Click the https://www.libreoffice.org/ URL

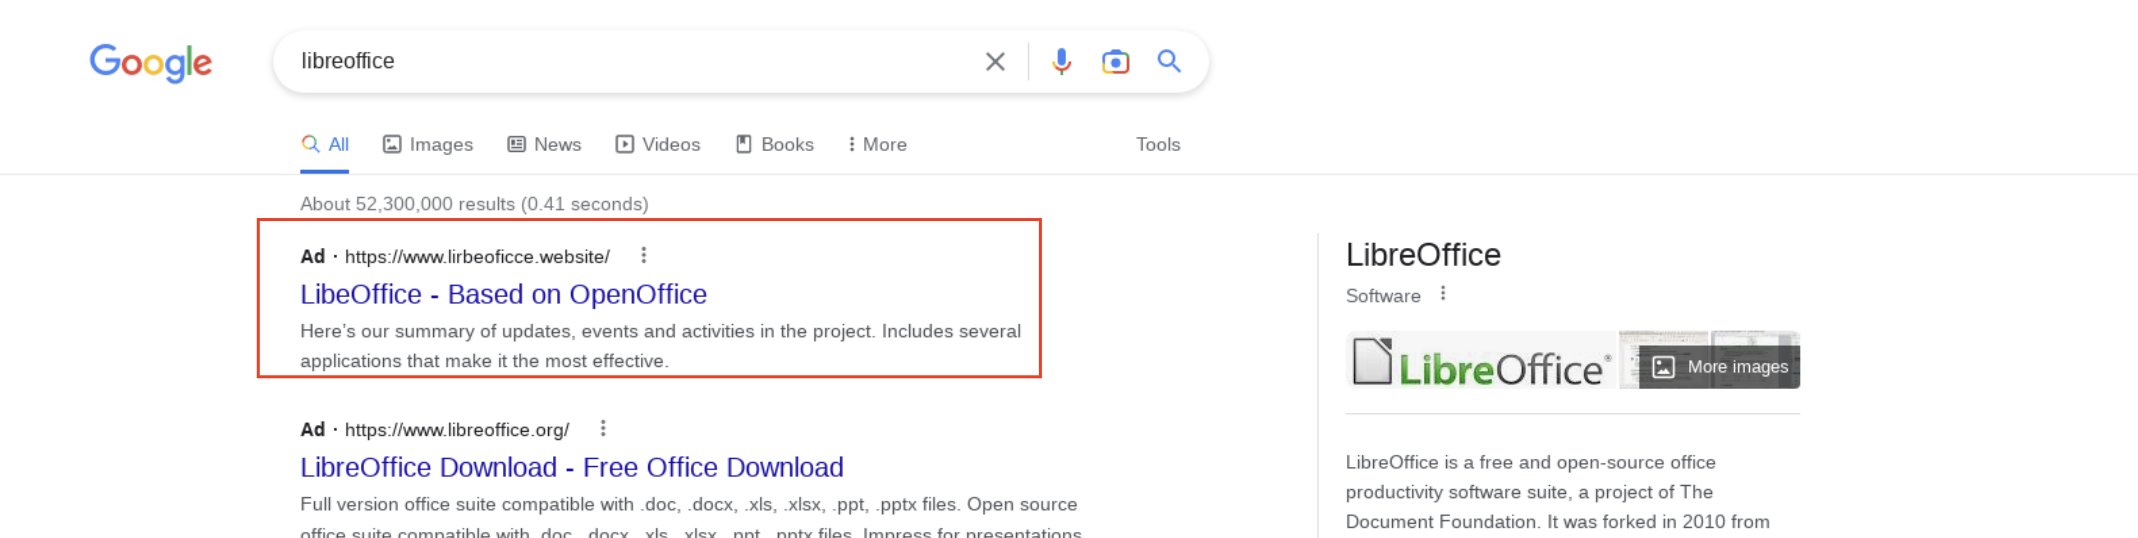(x=457, y=429)
